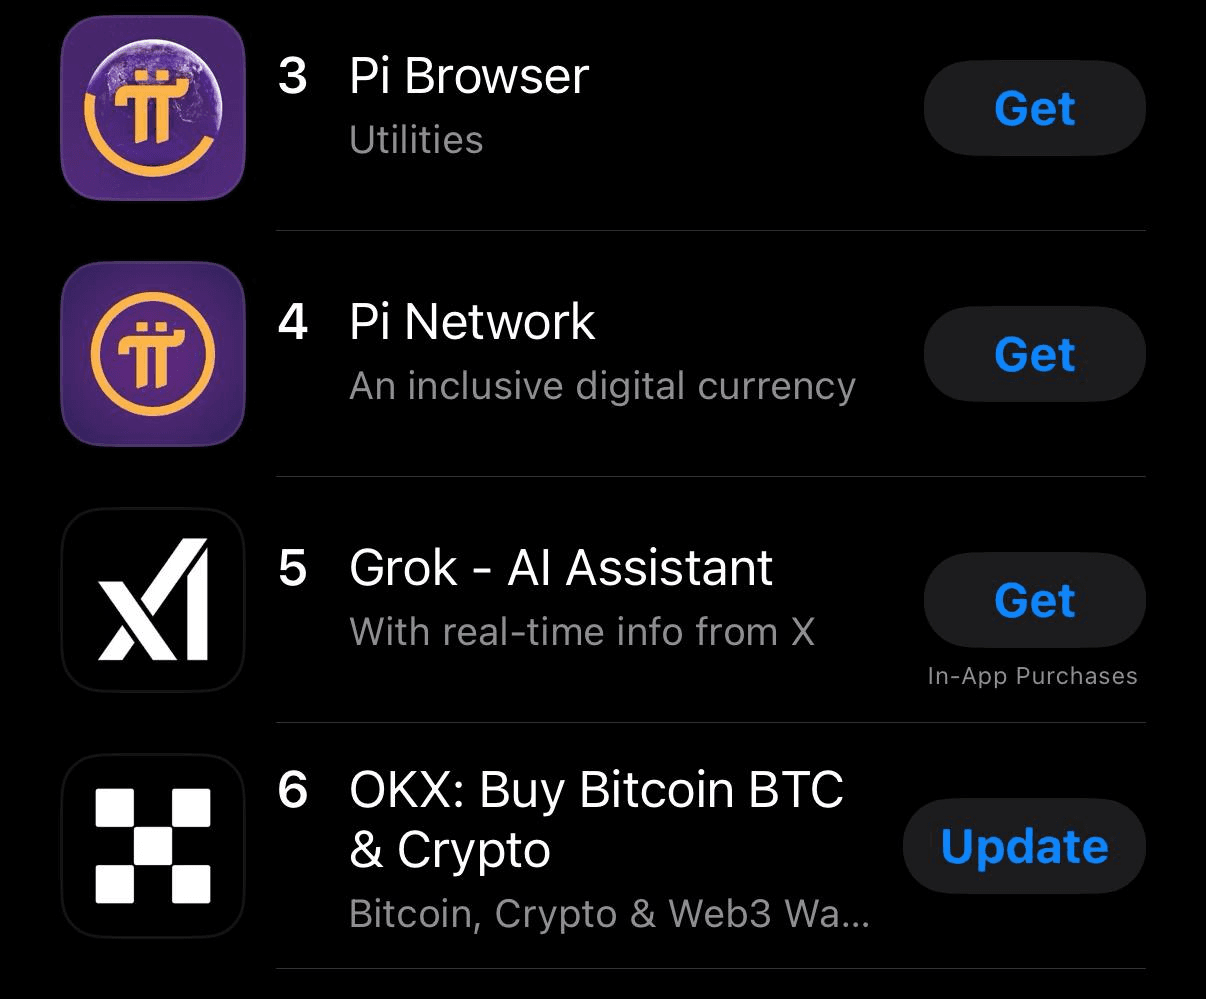The width and height of the screenshot is (1206, 999).
Task: Open the OKX: Buy Bitcoin BTC listing
Action: 596,789
